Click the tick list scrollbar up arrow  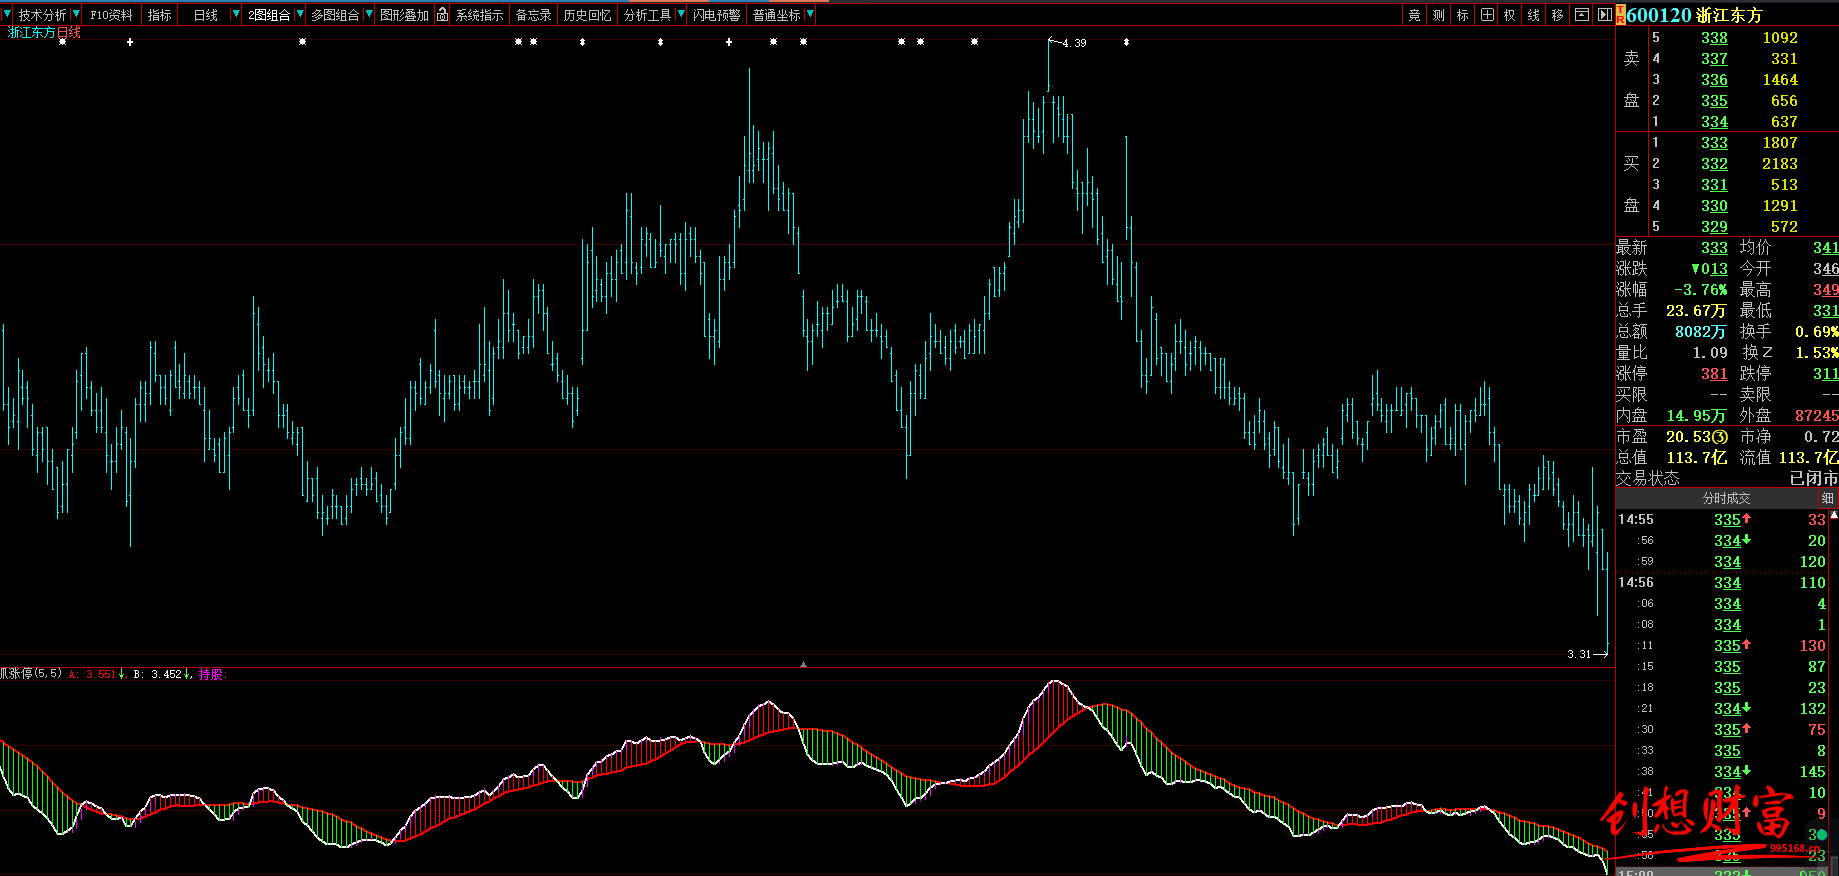(1834, 515)
